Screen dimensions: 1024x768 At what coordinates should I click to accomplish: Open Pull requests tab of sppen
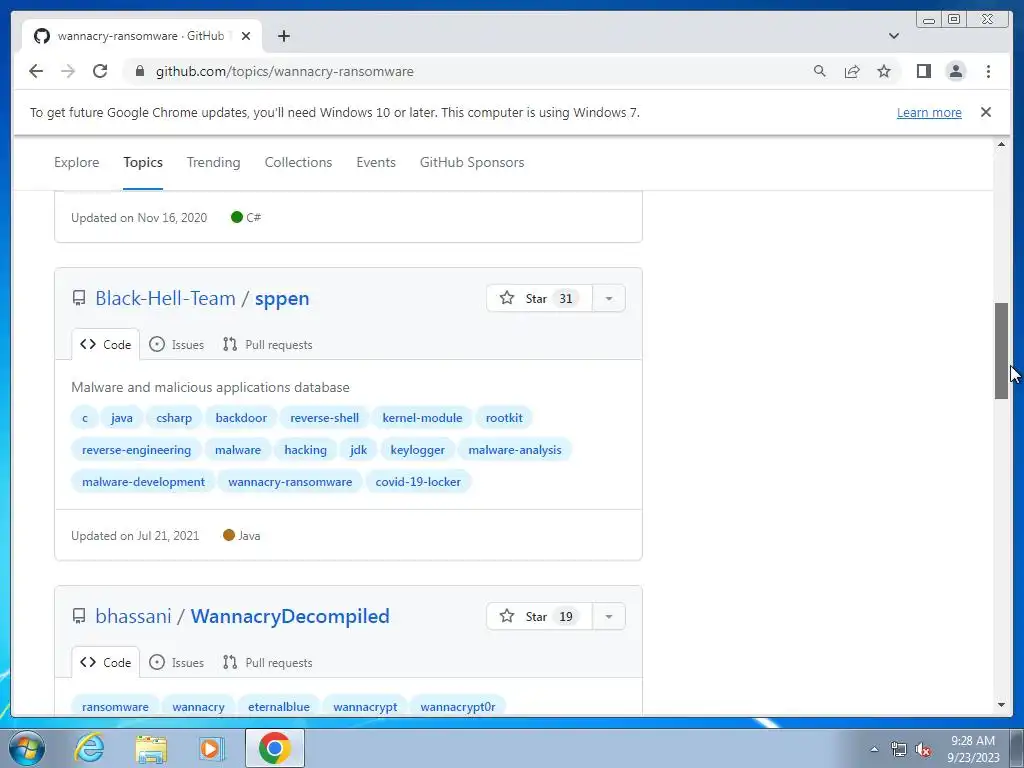pos(268,345)
